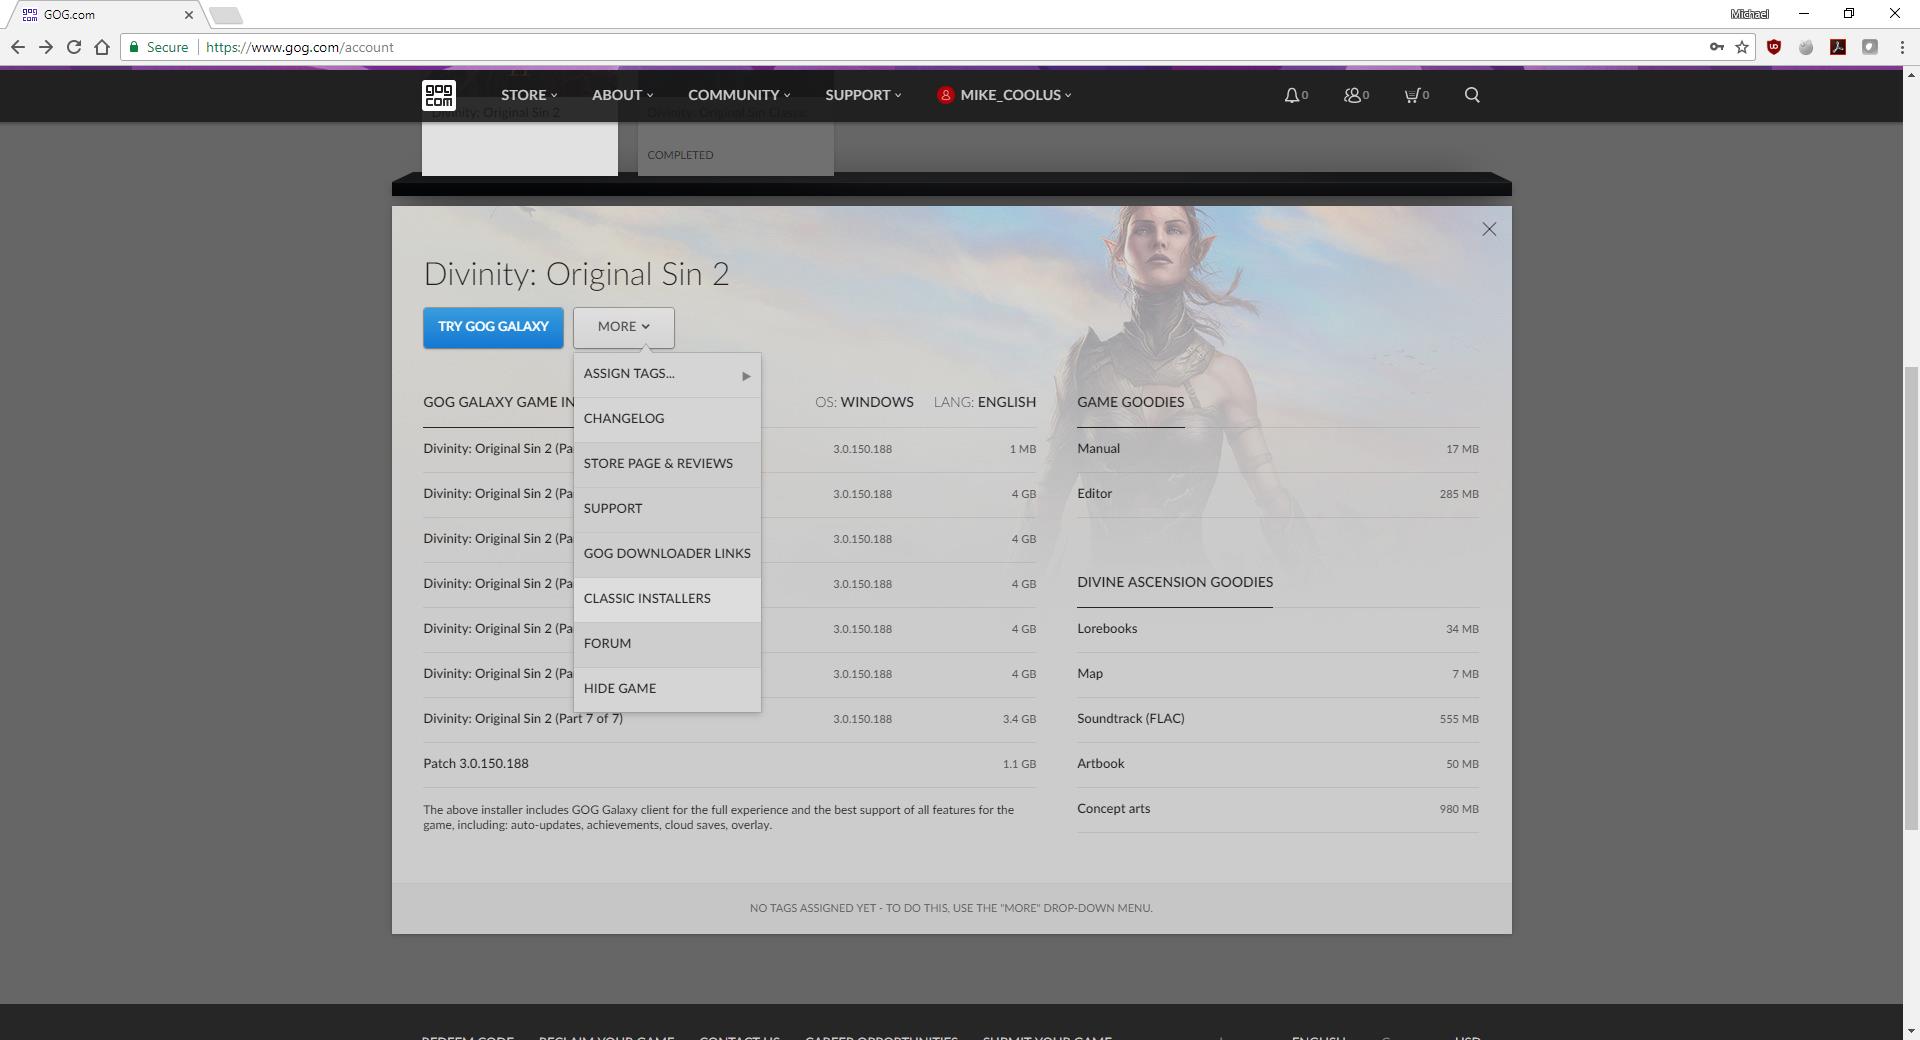This screenshot has width=1920, height=1040.
Task: Click the page vertical scrollbar
Action: (1911, 597)
